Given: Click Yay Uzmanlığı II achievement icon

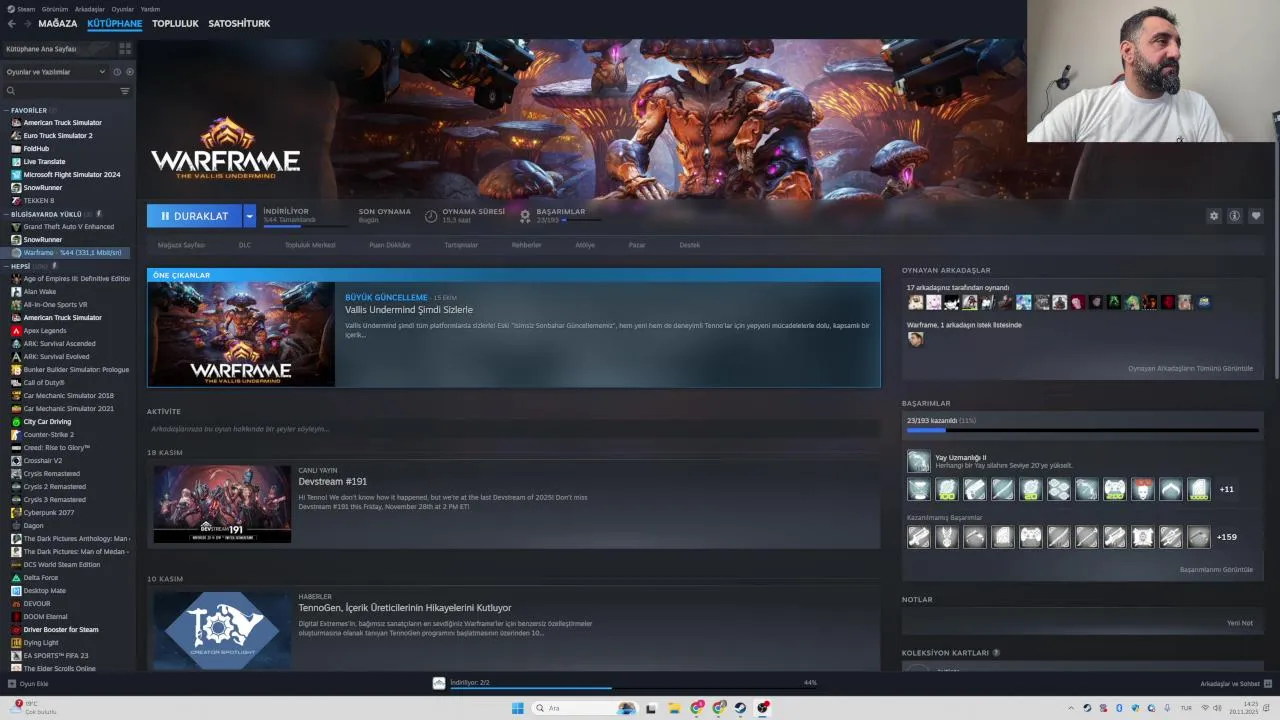Looking at the screenshot, I should [x=918, y=461].
